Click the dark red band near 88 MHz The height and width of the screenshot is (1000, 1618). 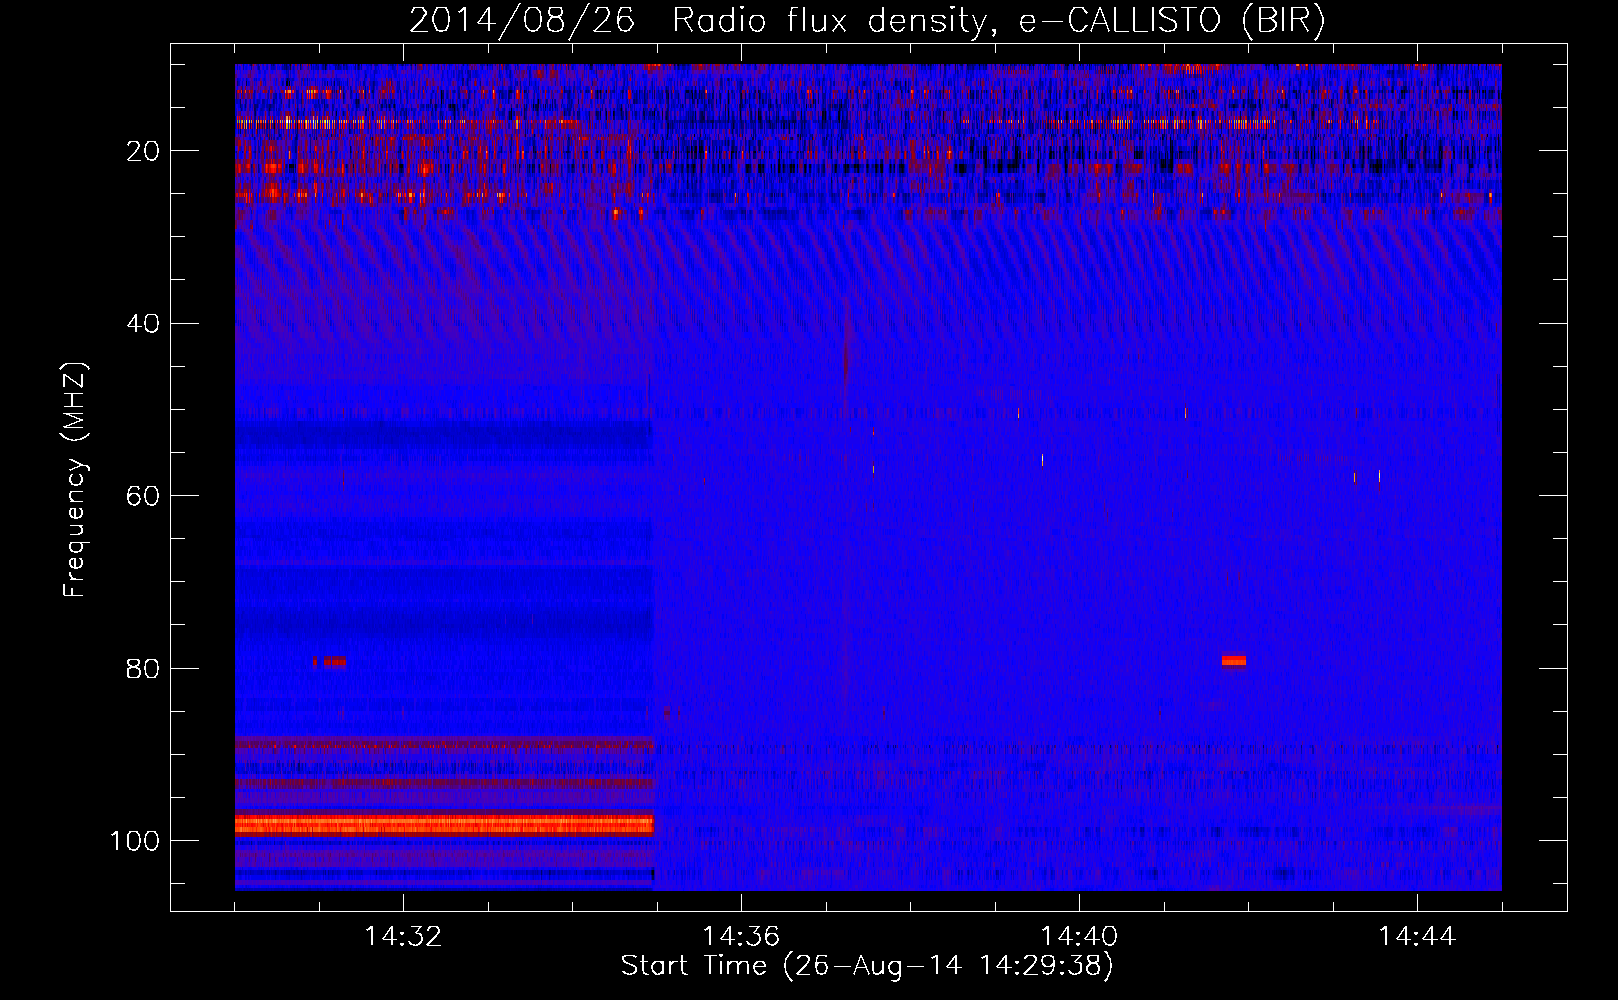coord(444,744)
